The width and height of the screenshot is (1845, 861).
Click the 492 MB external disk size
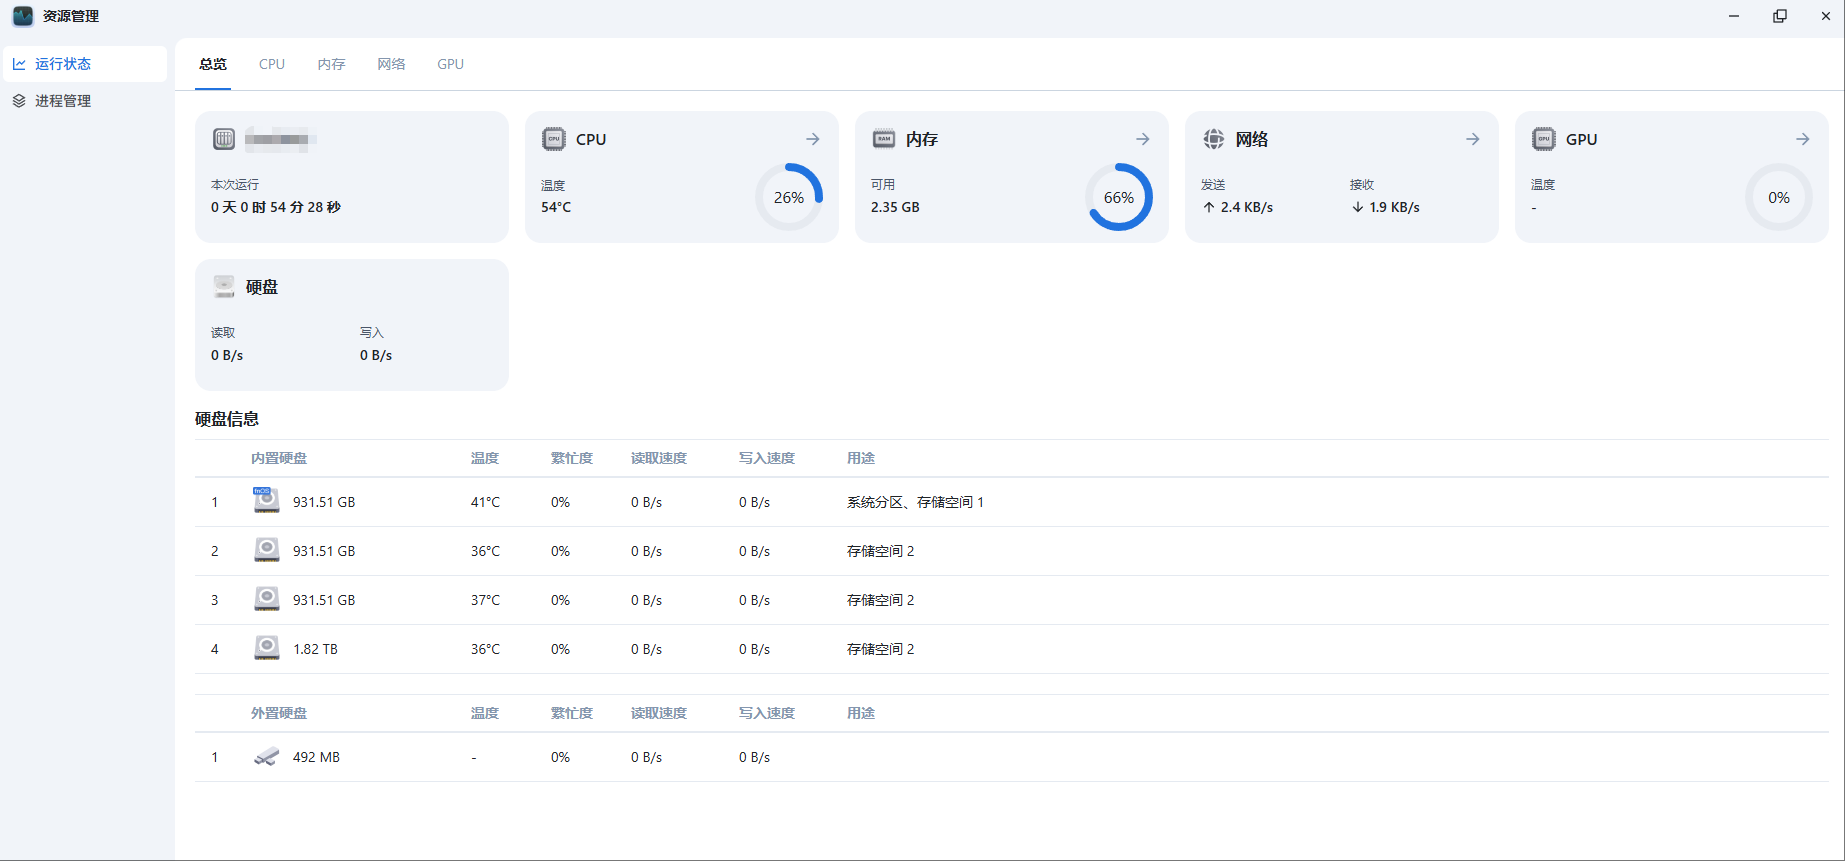(316, 757)
